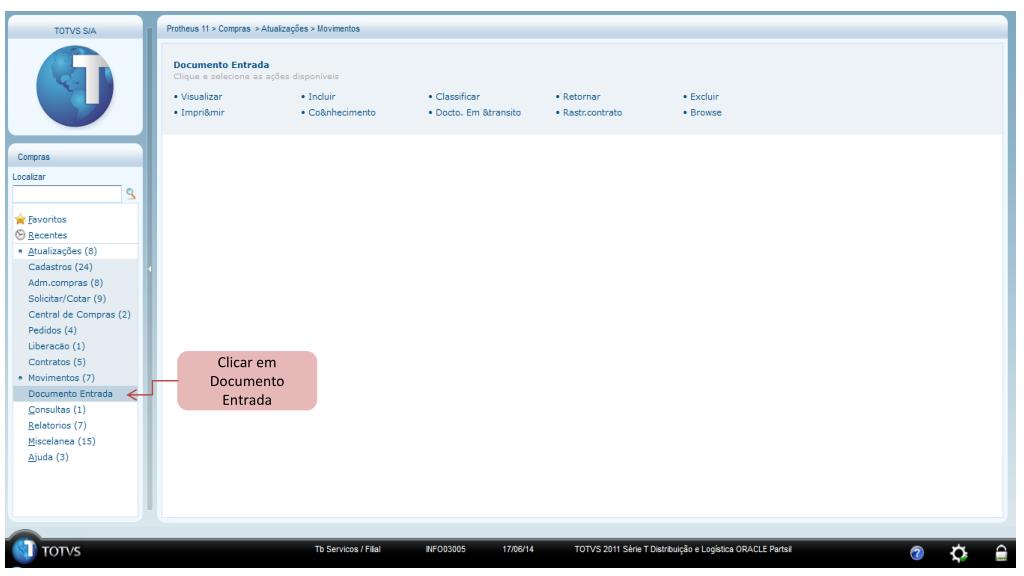Click TOTVS 2011 Série T status text
The image size is (1024, 576).
pos(683,549)
